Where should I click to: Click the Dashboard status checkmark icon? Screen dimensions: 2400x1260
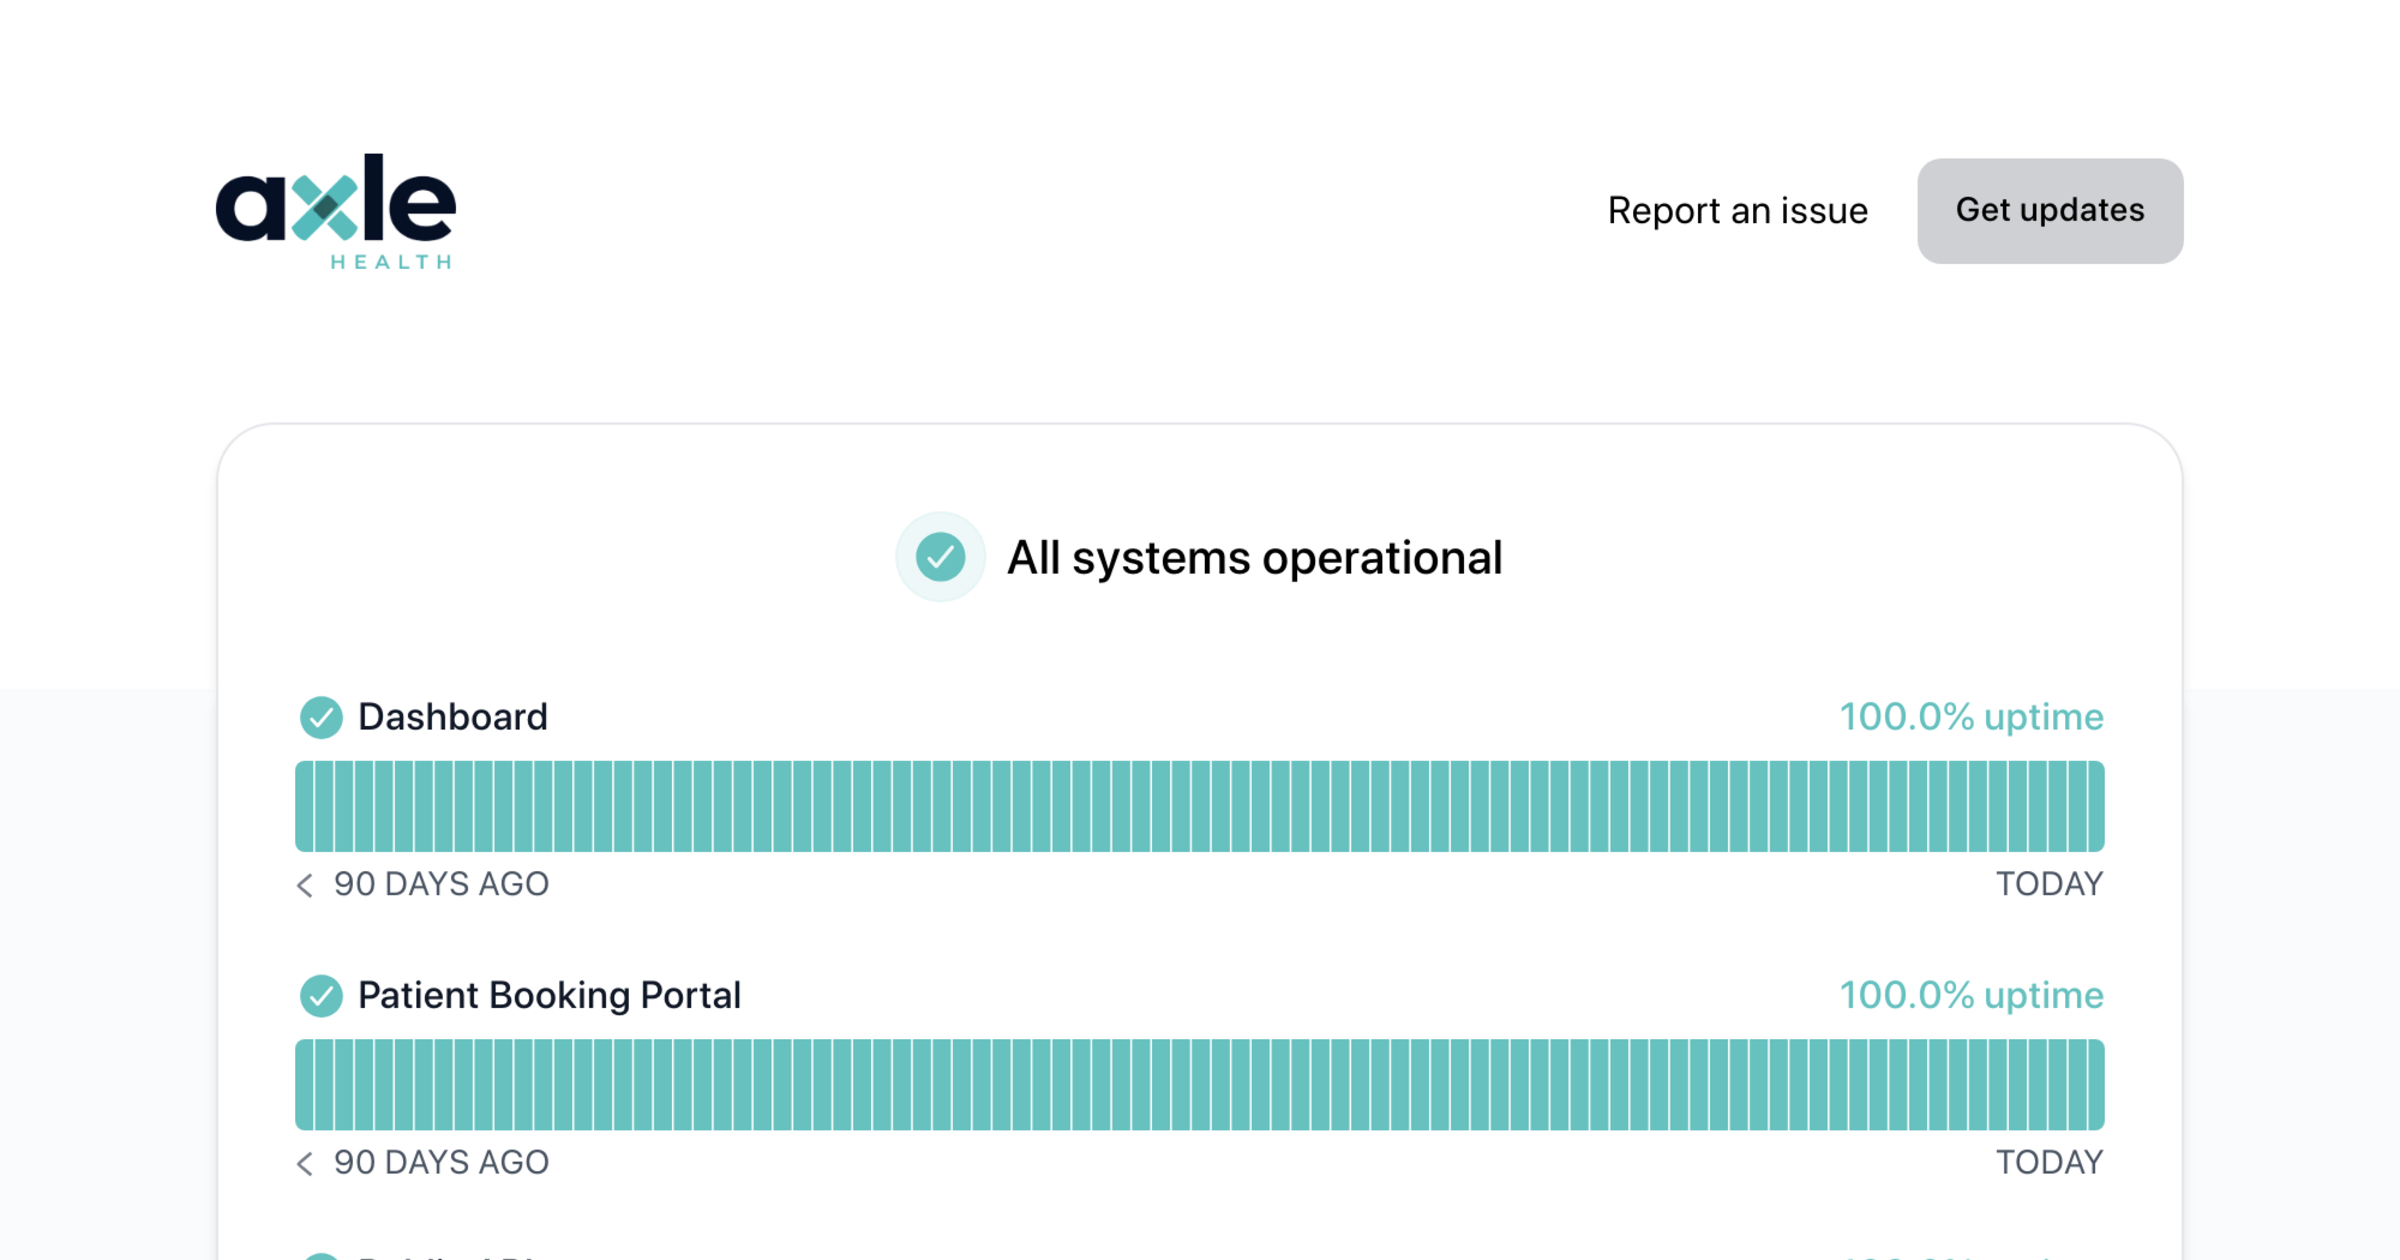coord(321,717)
